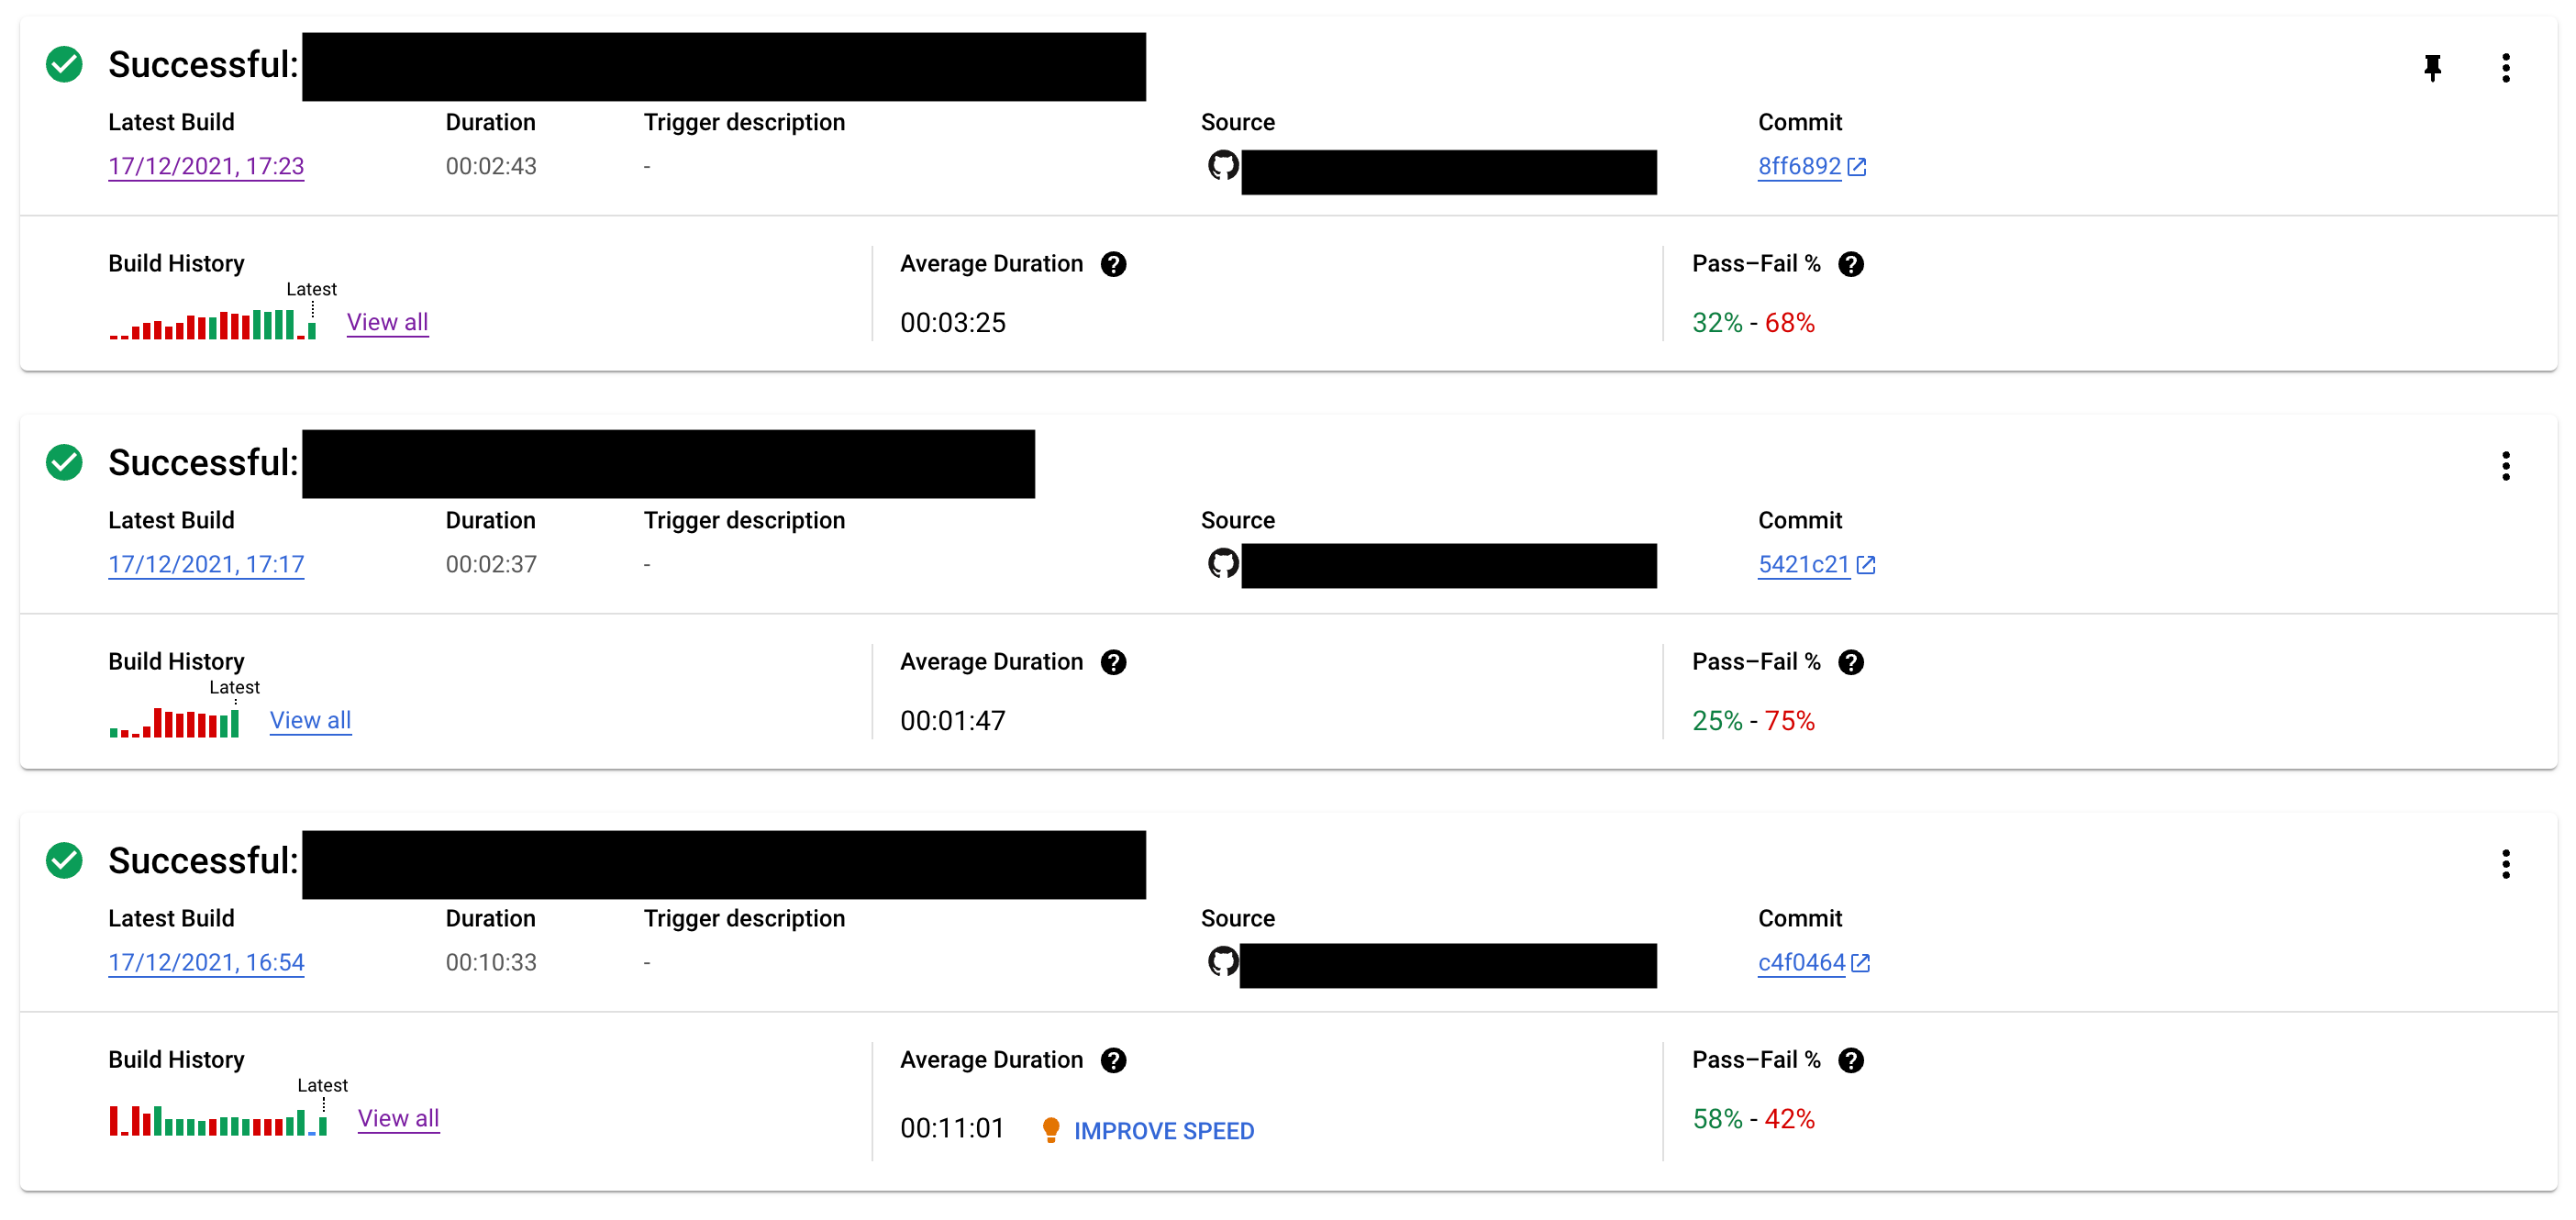Image resolution: width=2576 pixels, height=1220 pixels.
Task: Open the latest build link 17/12/2021, 17:23
Action: point(206,166)
